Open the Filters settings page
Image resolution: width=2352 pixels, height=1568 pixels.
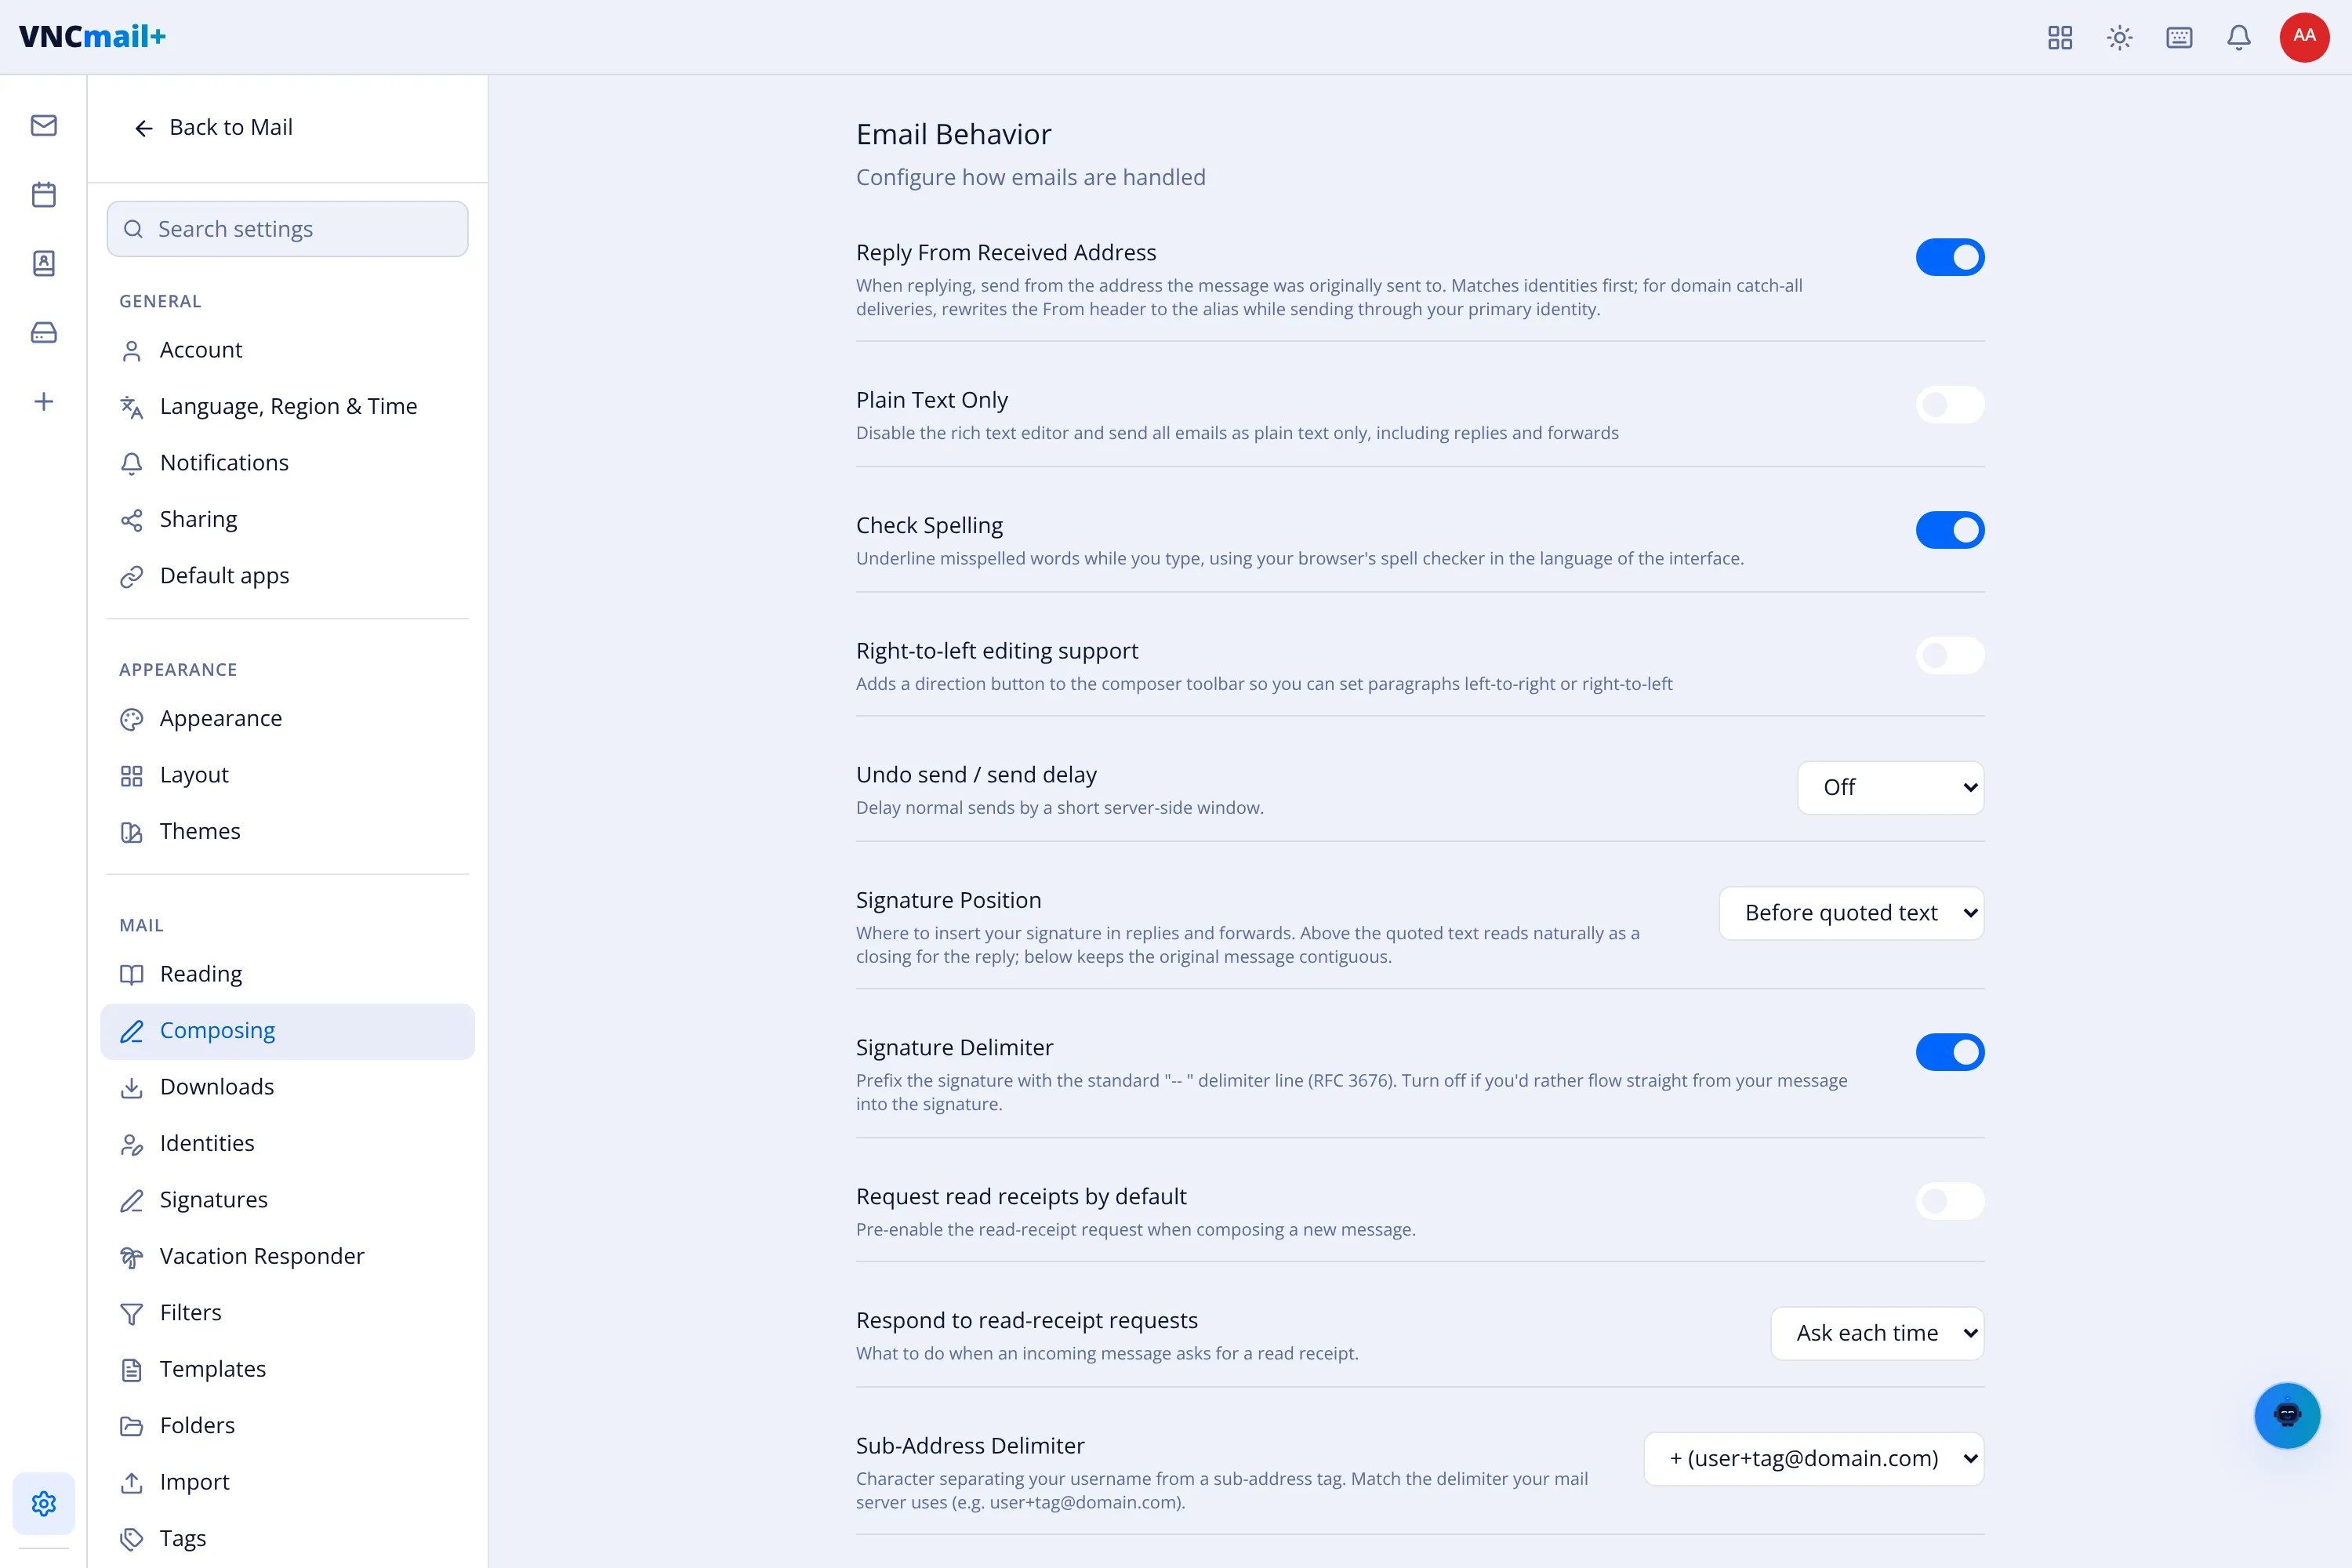click(x=288, y=1313)
